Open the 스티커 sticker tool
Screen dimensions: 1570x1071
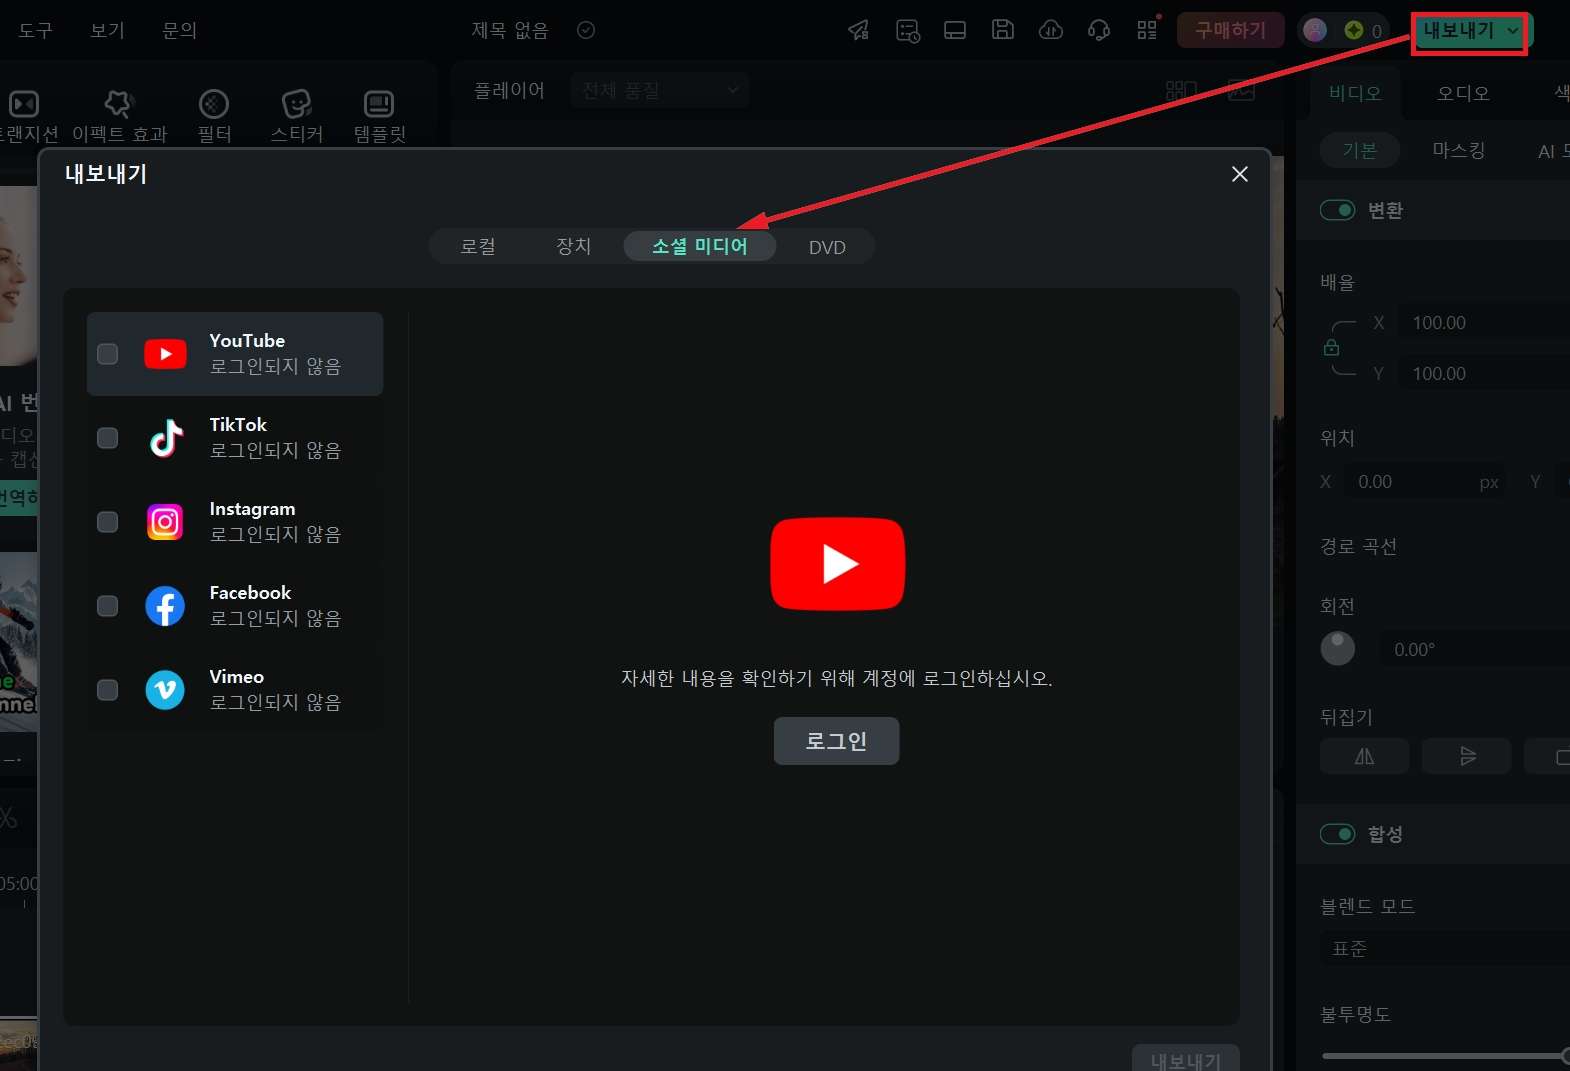pos(297,116)
